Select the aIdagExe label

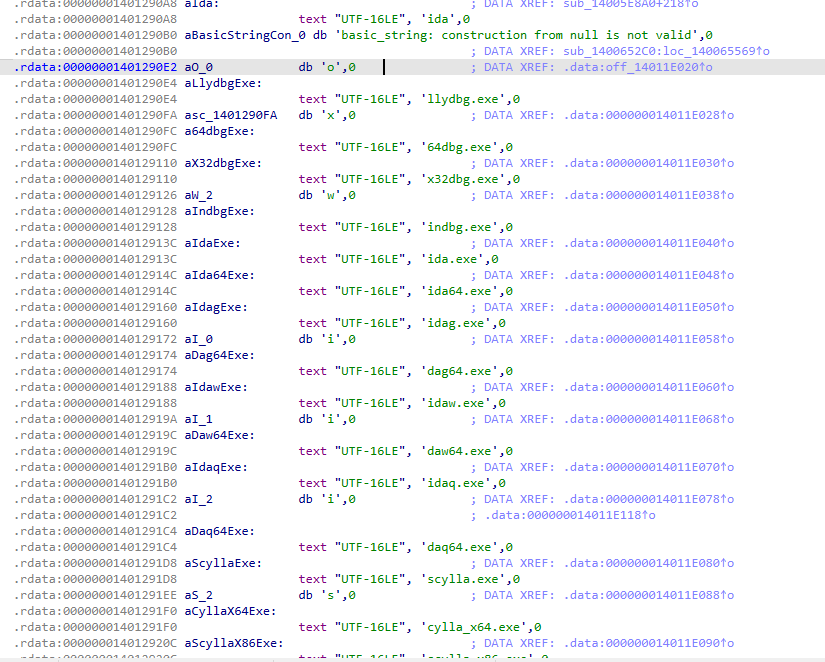217,307
